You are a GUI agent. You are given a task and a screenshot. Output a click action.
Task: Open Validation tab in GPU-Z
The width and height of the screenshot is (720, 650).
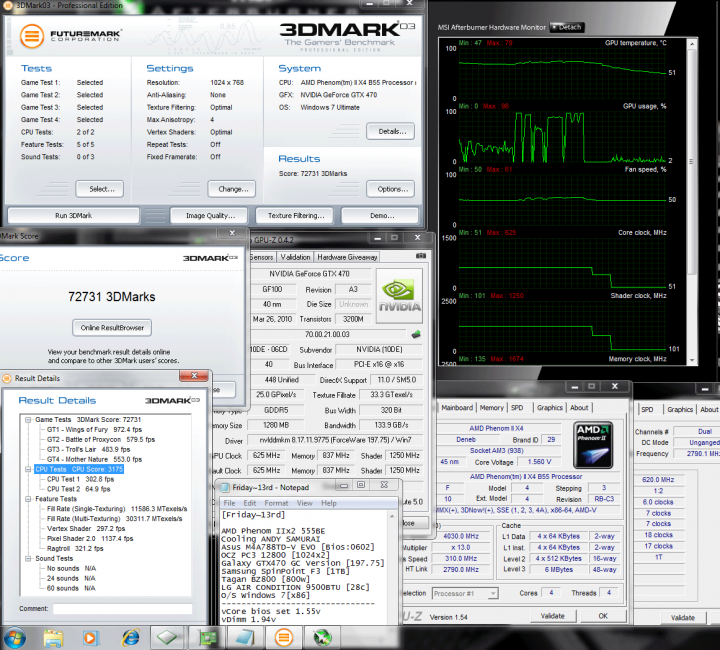coord(295,257)
